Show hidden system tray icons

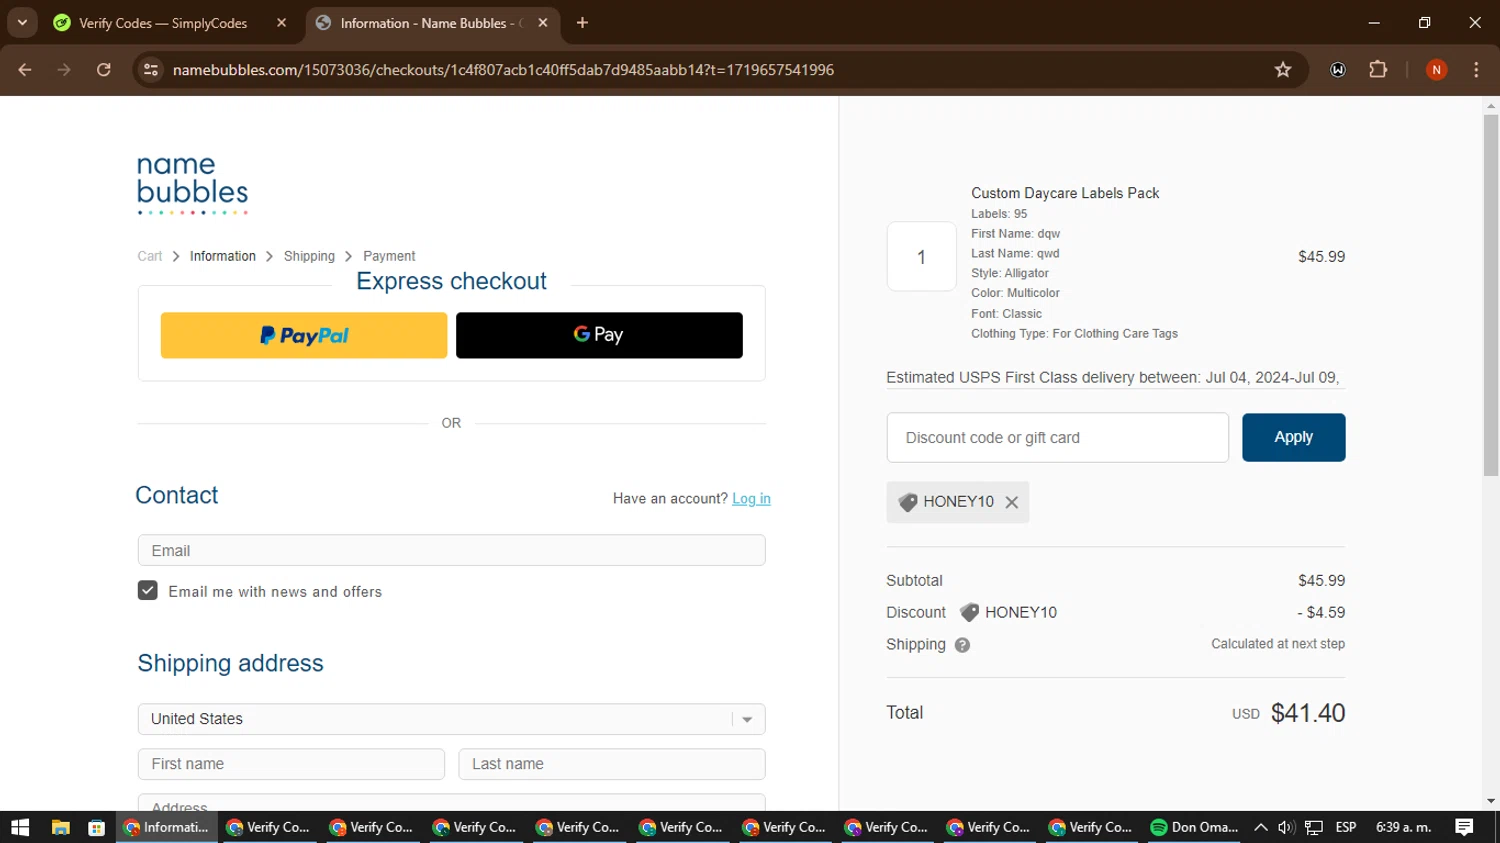pyautogui.click(x=1261, y=827)
